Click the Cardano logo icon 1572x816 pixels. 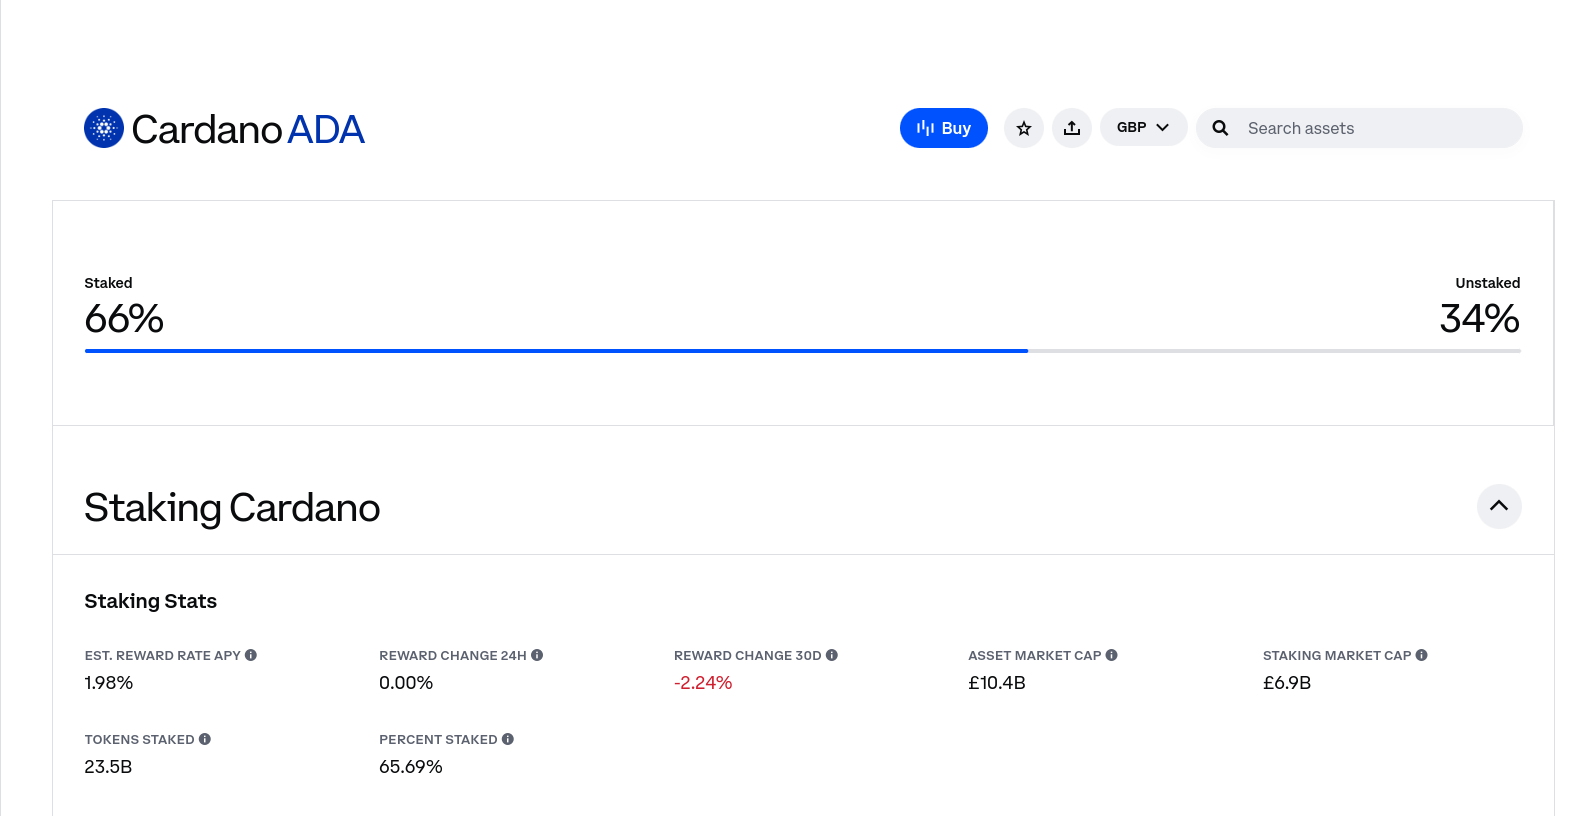tap(104, 128)
